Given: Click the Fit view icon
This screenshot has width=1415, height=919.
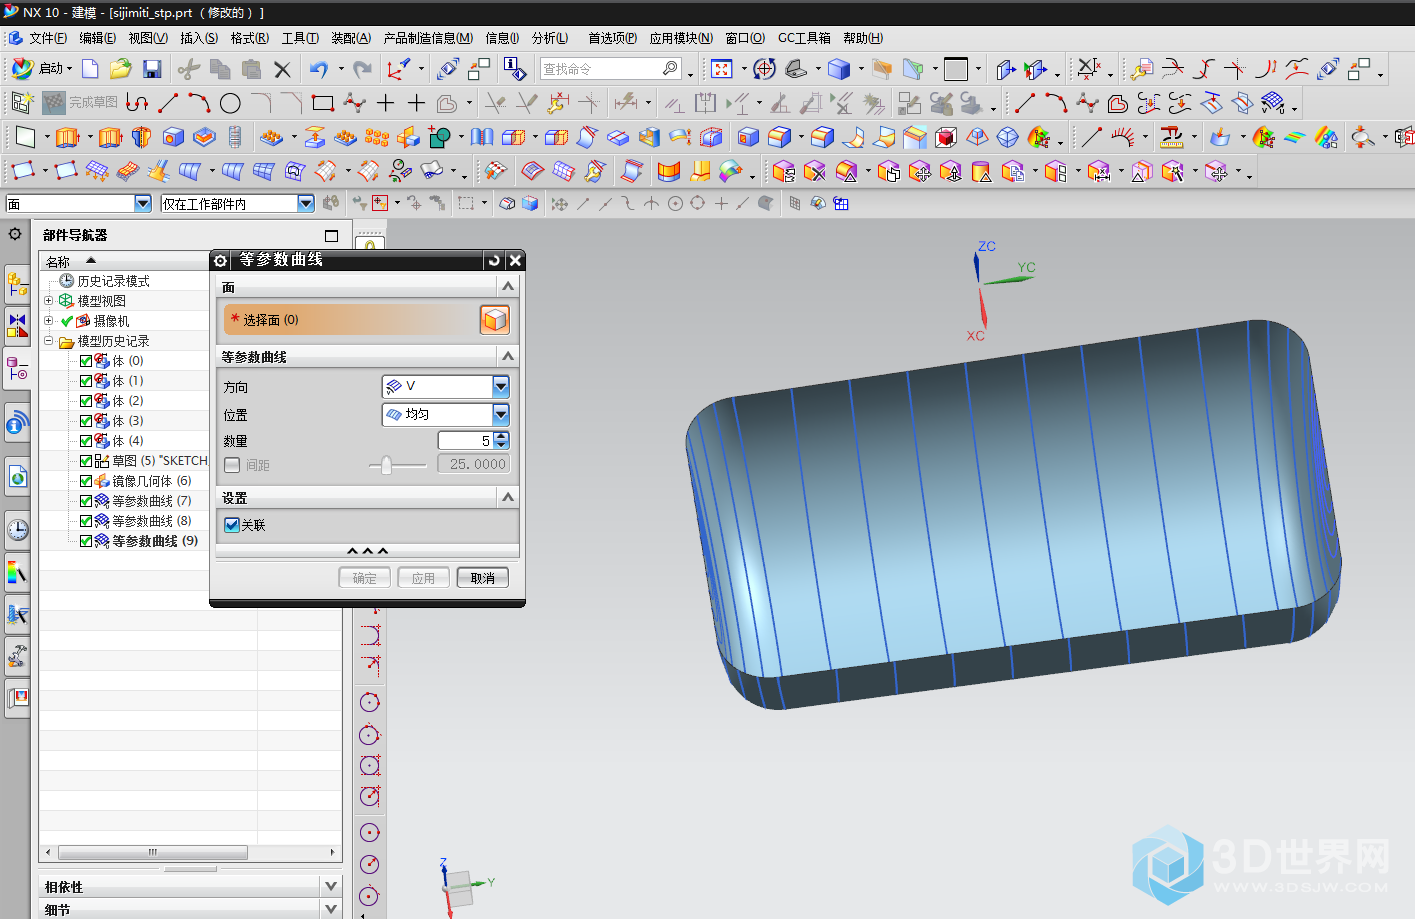Looking at the screenshot, I should (x=722, y=68).
